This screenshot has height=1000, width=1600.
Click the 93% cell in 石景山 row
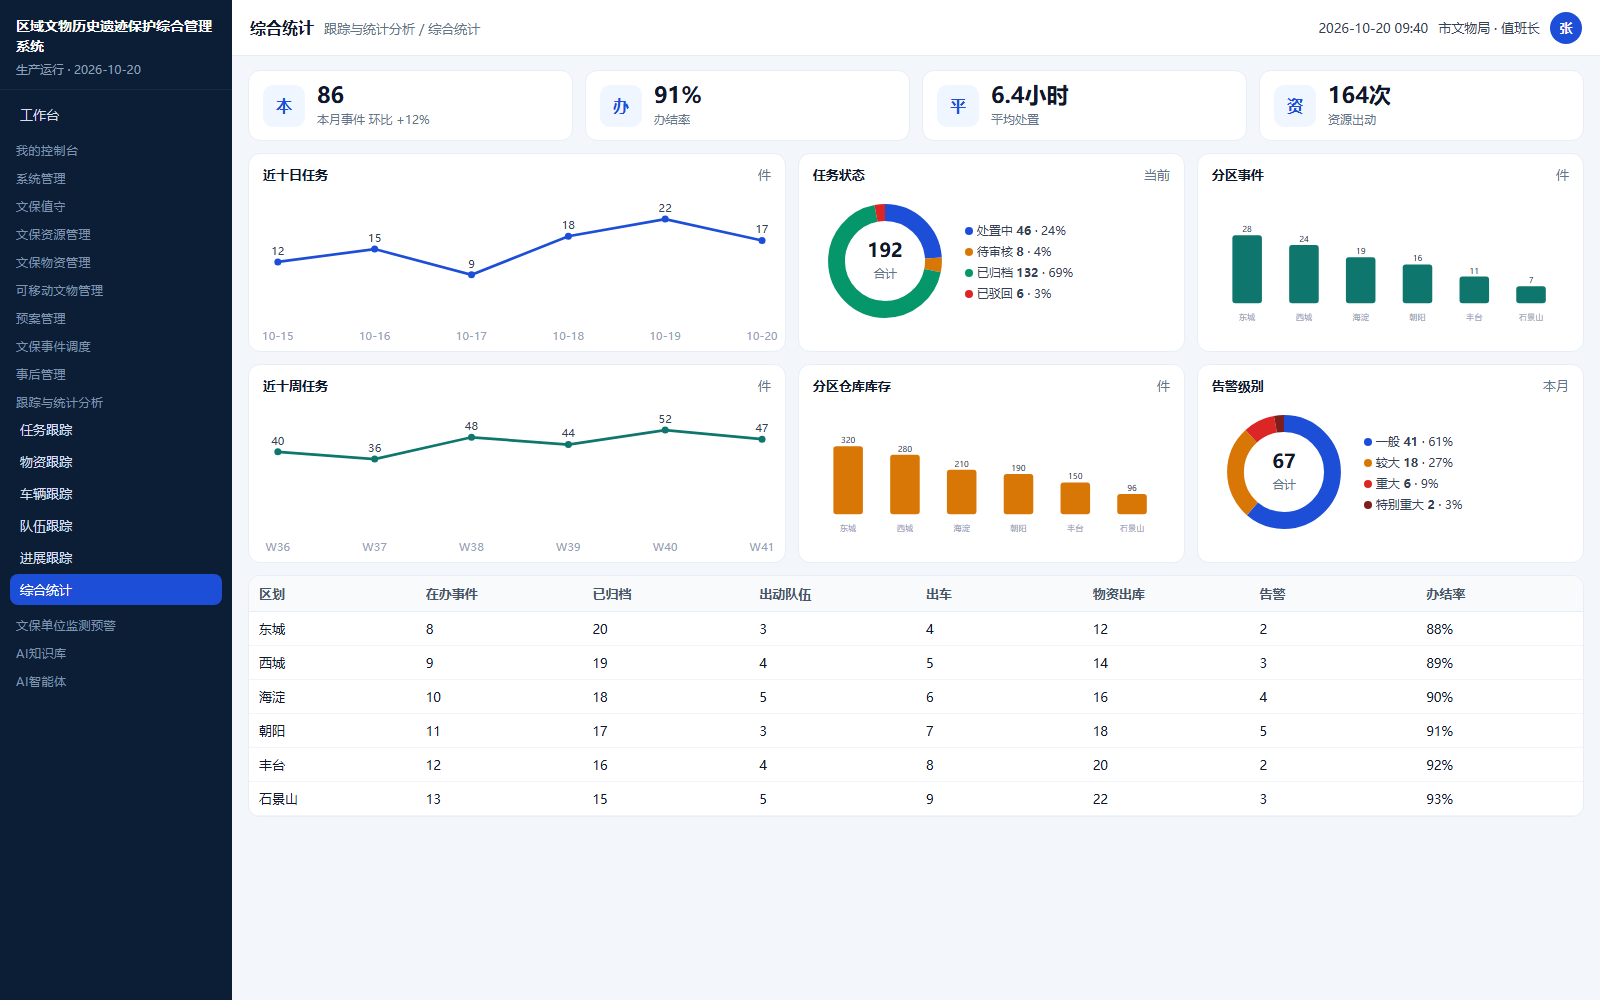click(1439, 799)
